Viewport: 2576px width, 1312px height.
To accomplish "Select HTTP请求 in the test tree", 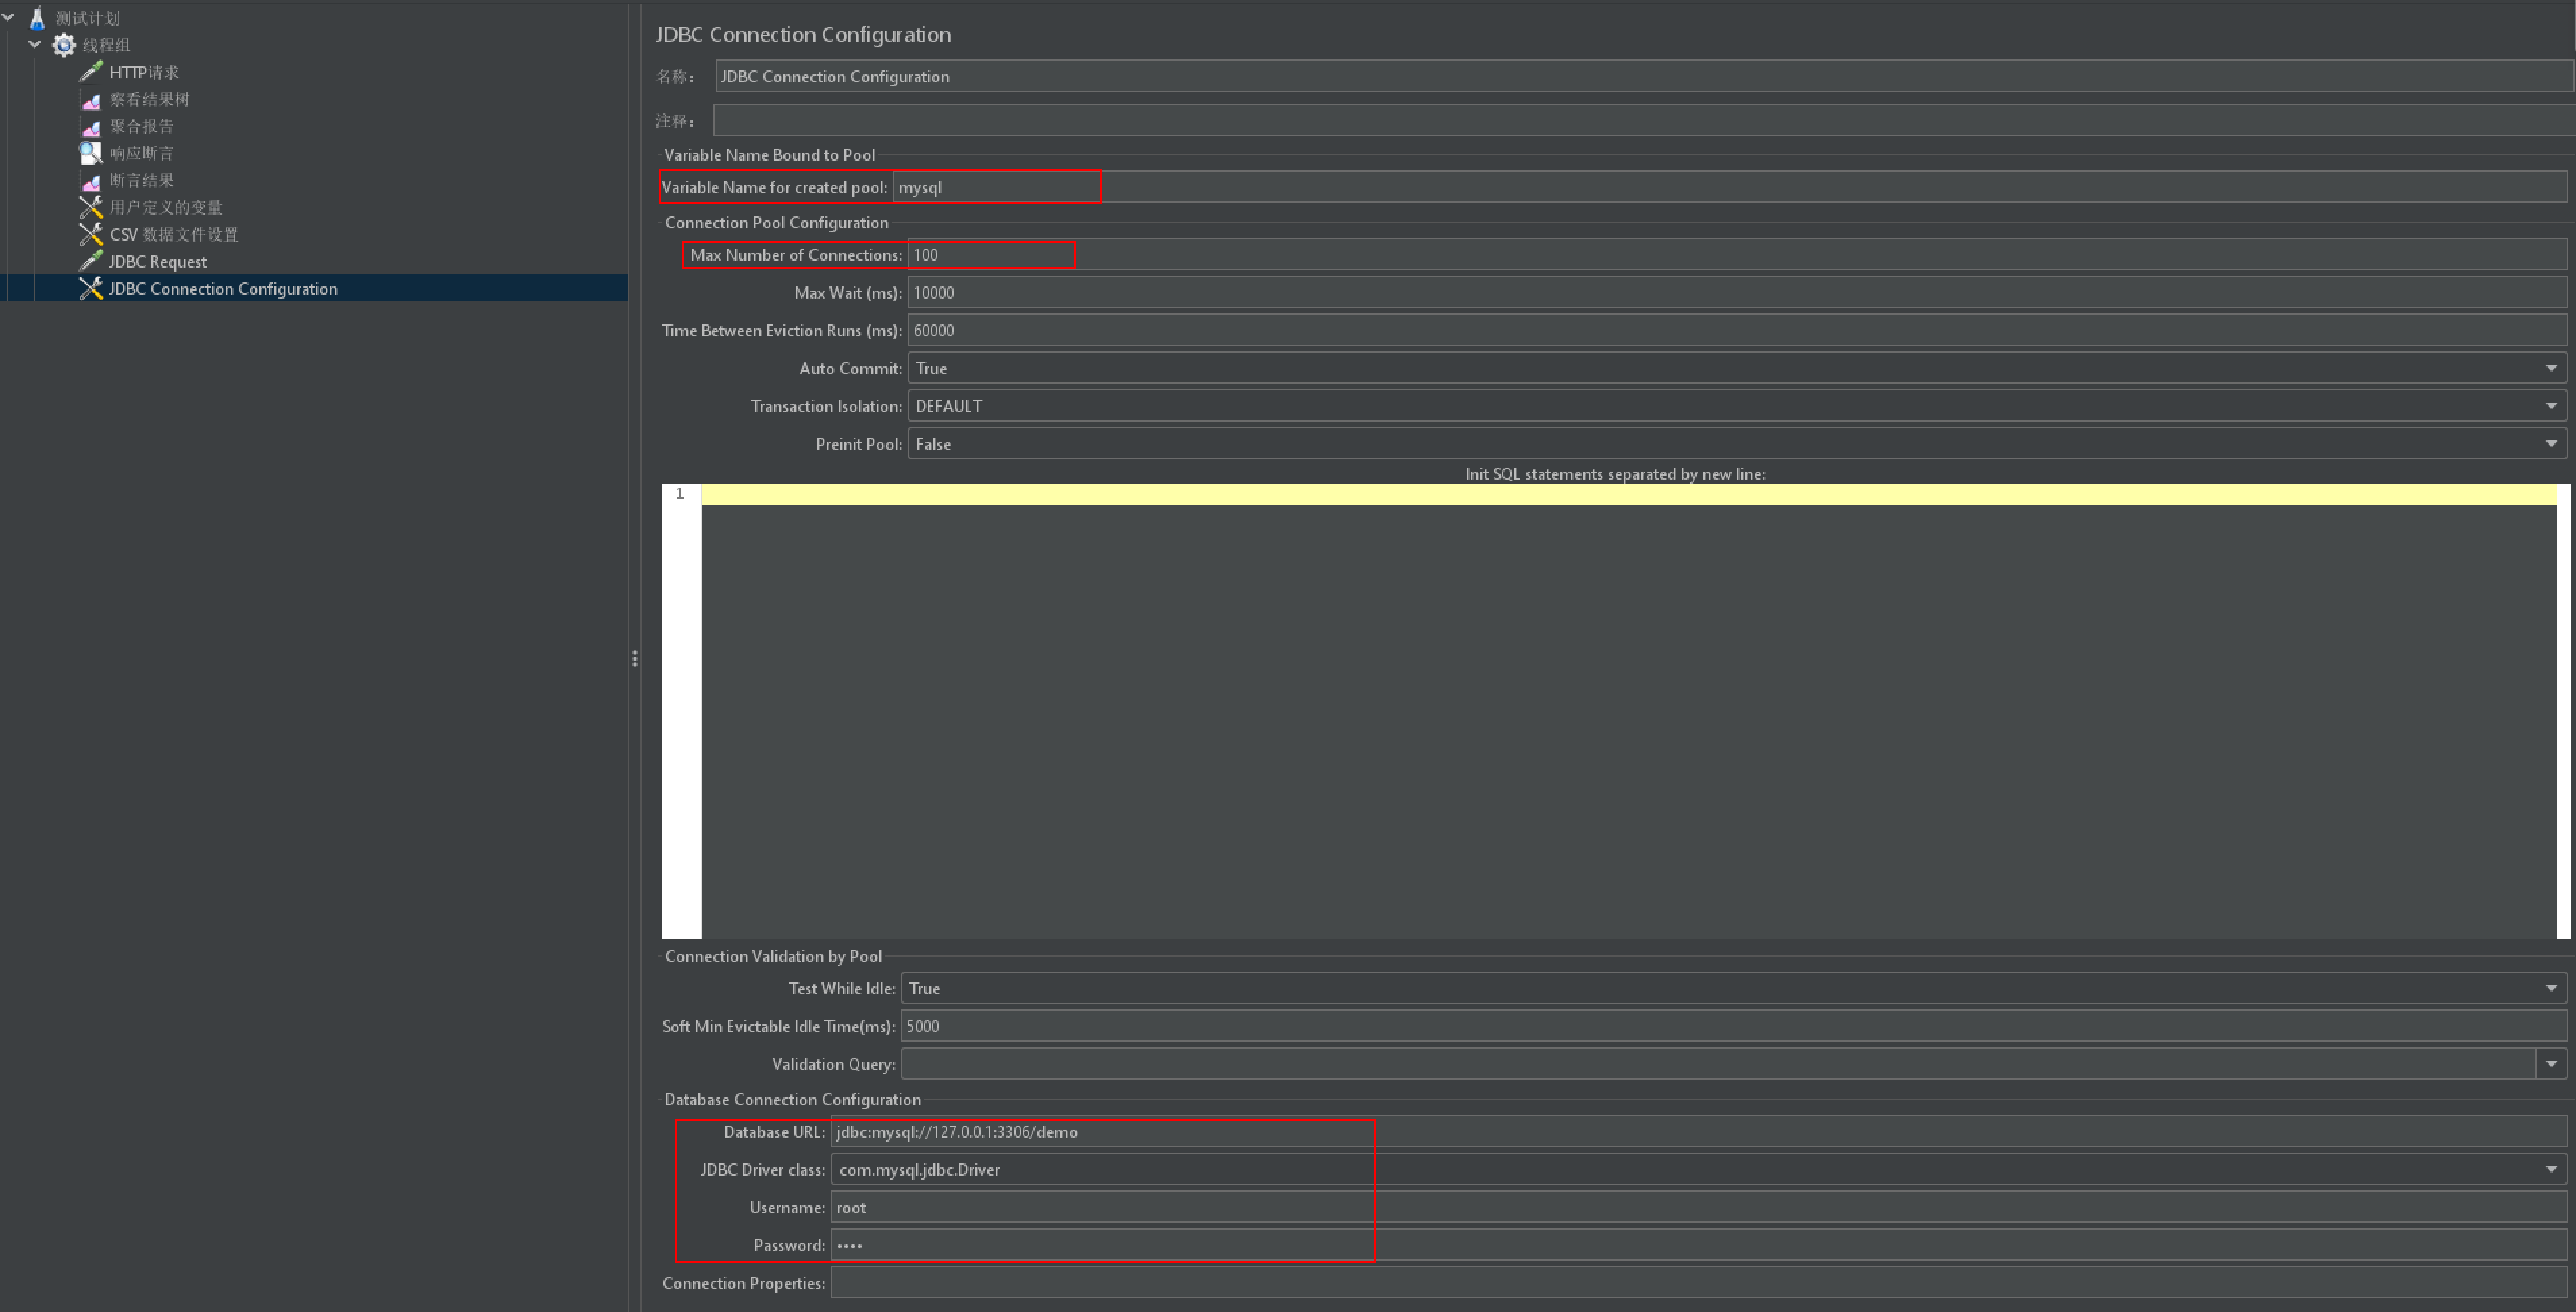I will click(x=144, y=72).
